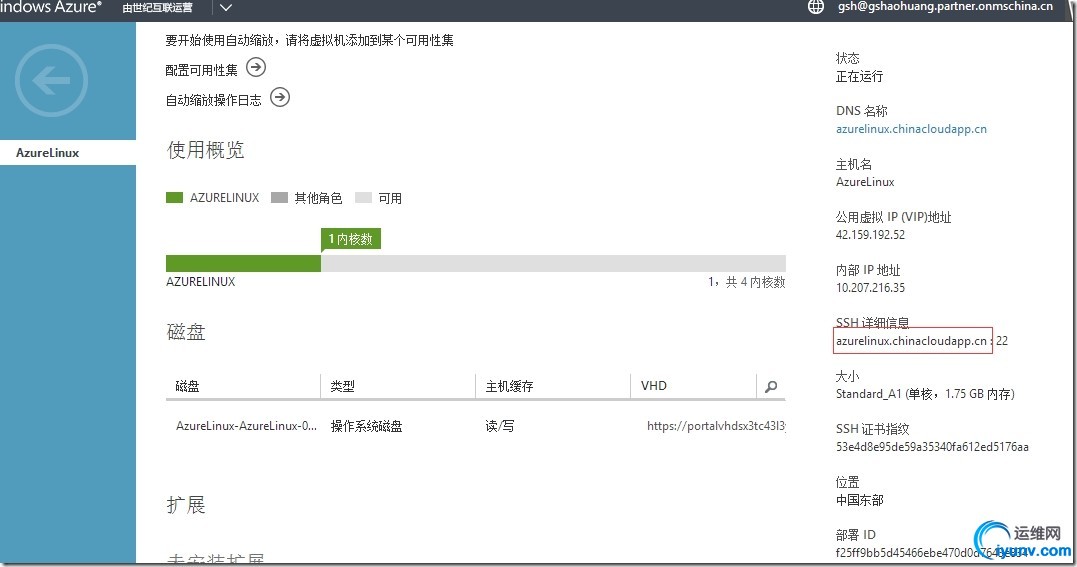Click the 1，共 4 内核数 usage text

coord(747,282)
